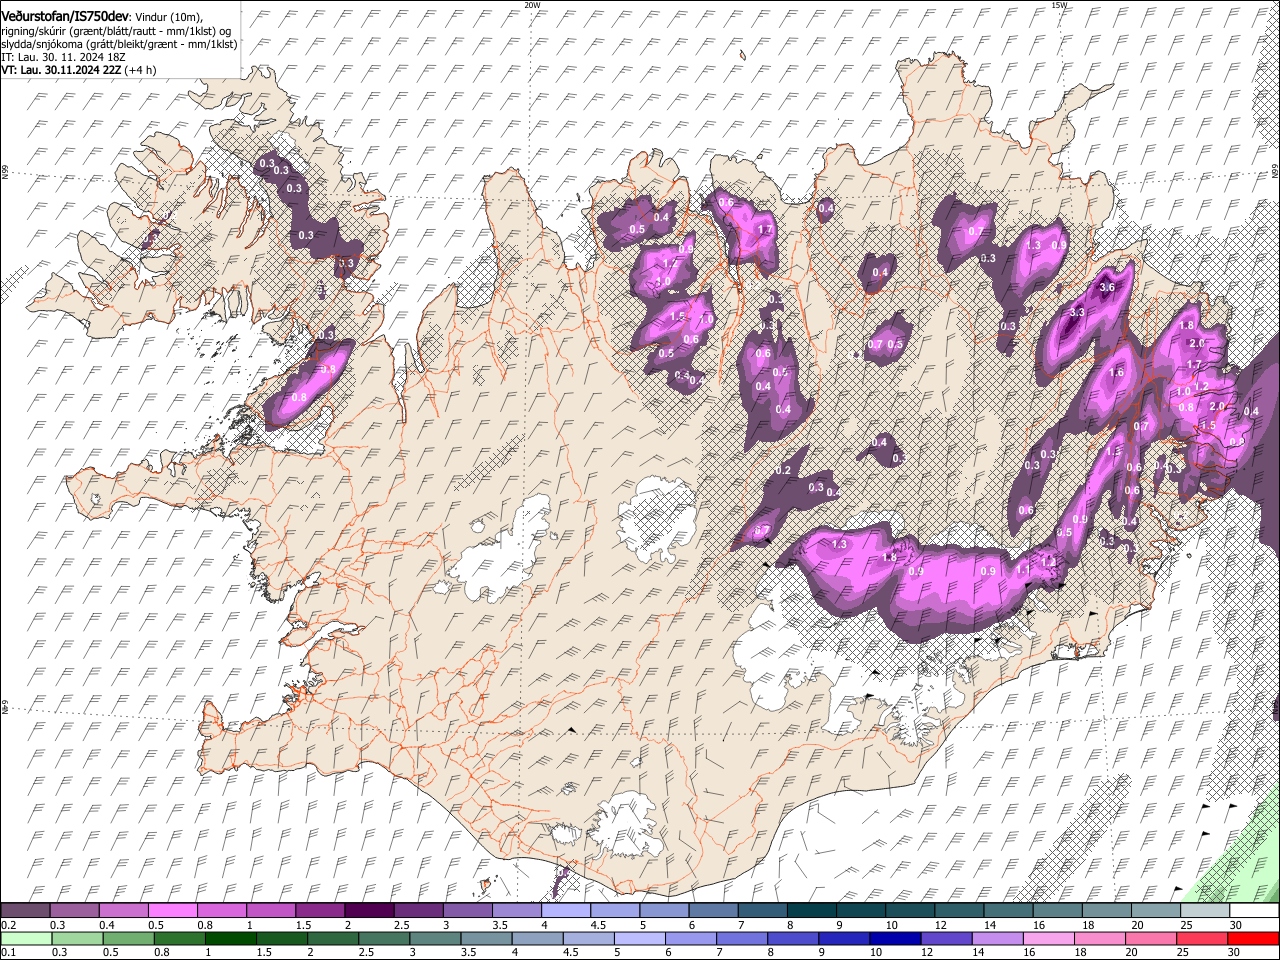
Task: Click the "0.2" label in top legend row
Action: point(7,924)
